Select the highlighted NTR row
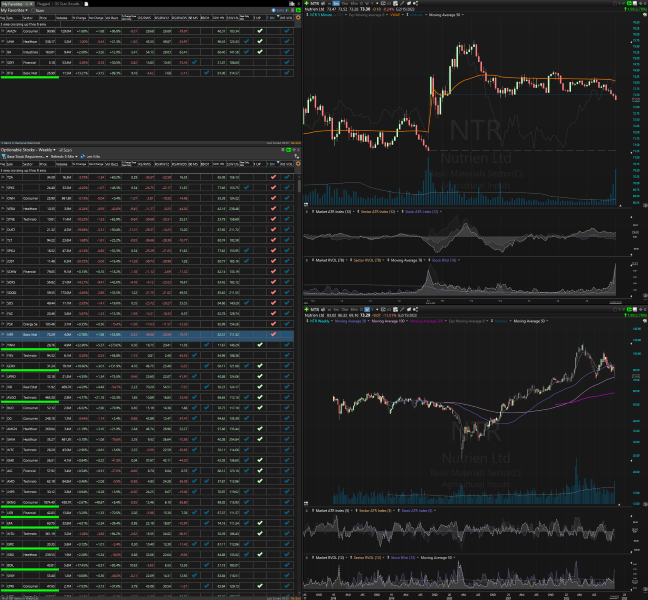 pos(147,334)
